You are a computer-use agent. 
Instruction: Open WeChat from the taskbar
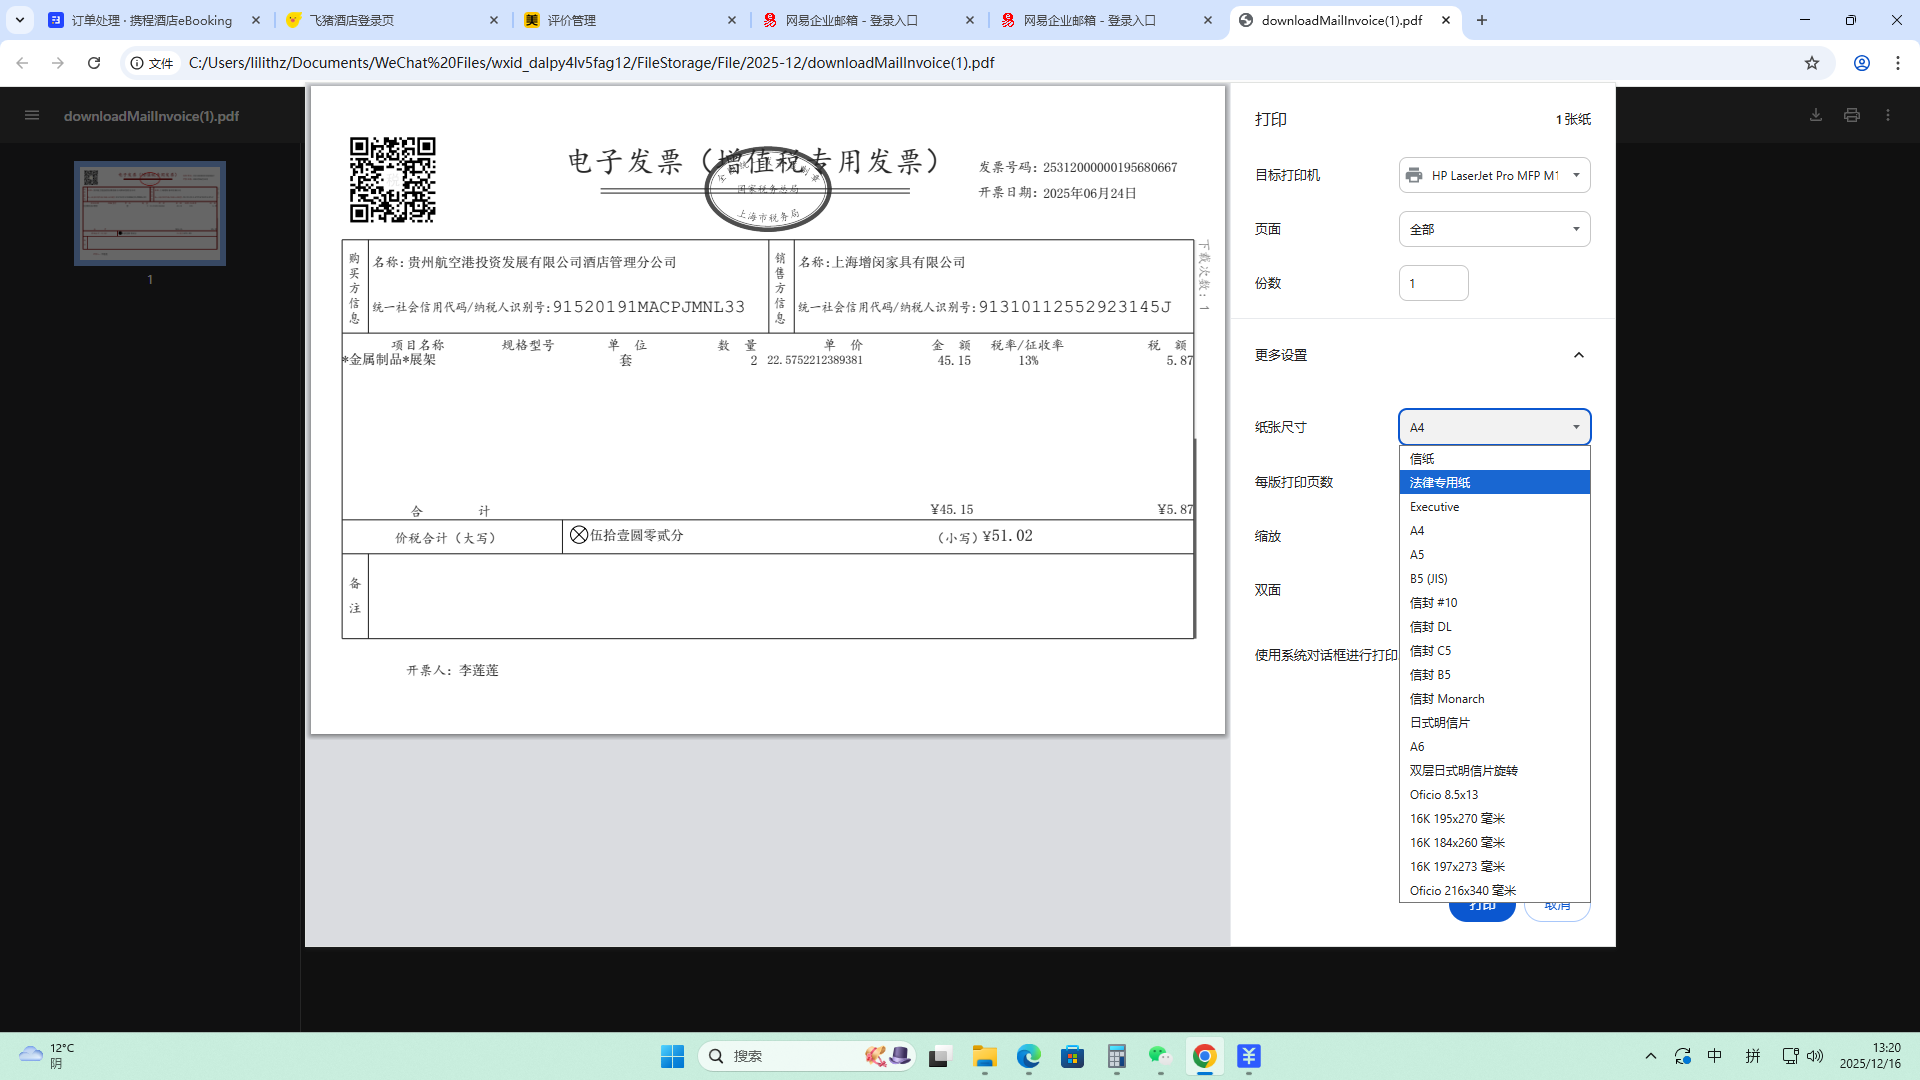click(1159, 1056)
